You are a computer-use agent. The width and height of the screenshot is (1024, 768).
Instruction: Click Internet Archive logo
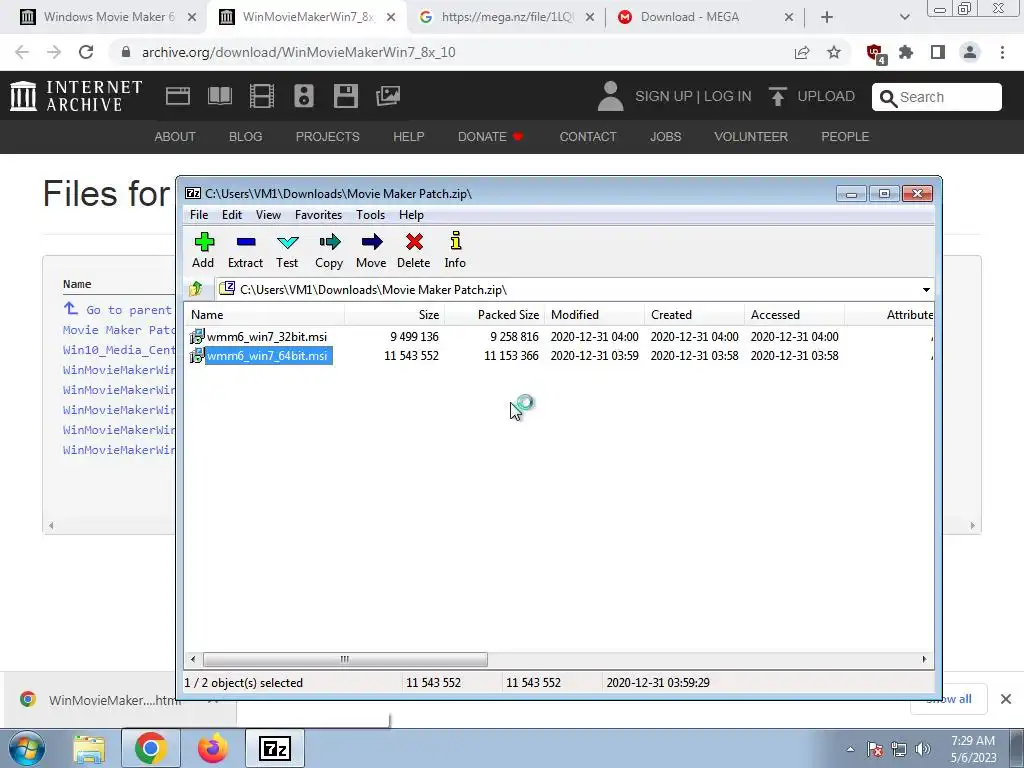coord(76,95)
